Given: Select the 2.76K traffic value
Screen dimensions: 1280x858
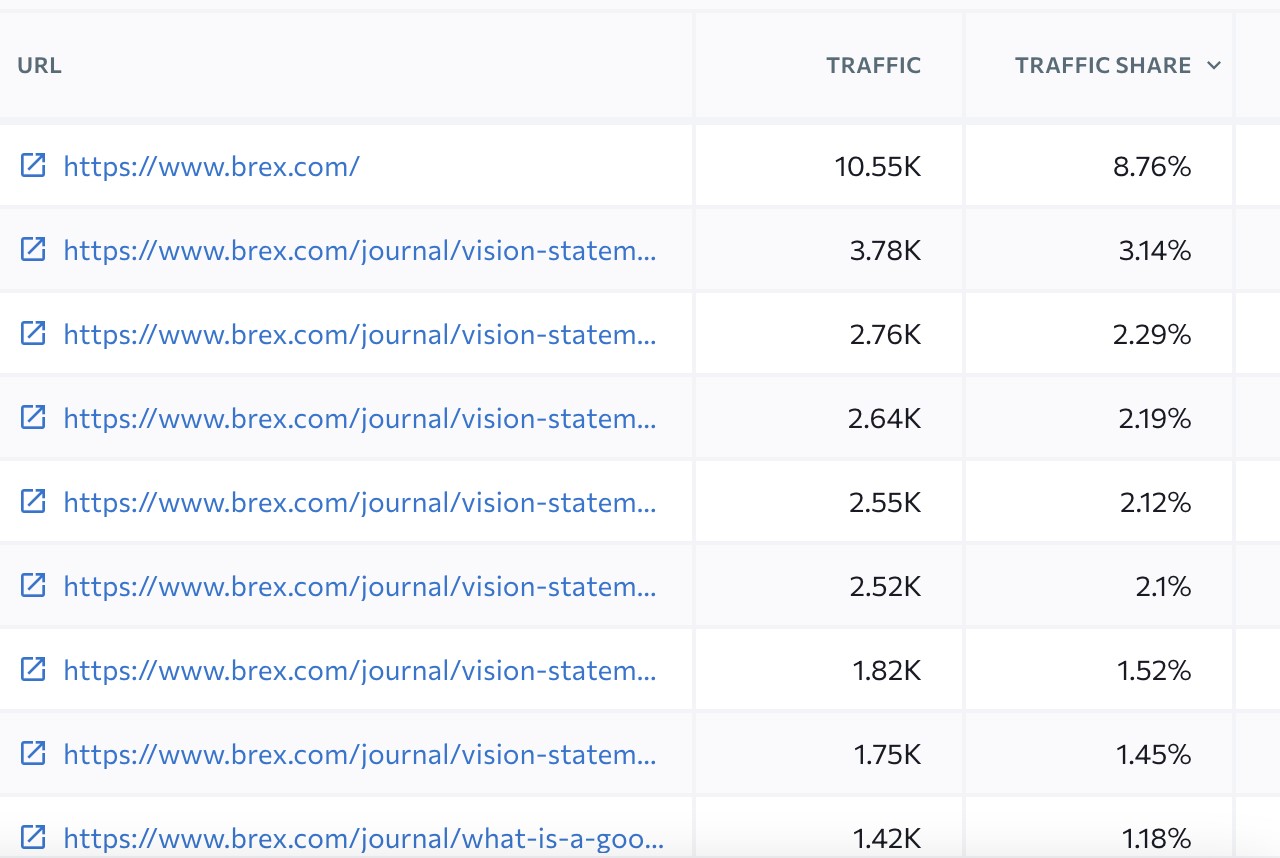Looking at the screenshot, I should coord(885,334).
